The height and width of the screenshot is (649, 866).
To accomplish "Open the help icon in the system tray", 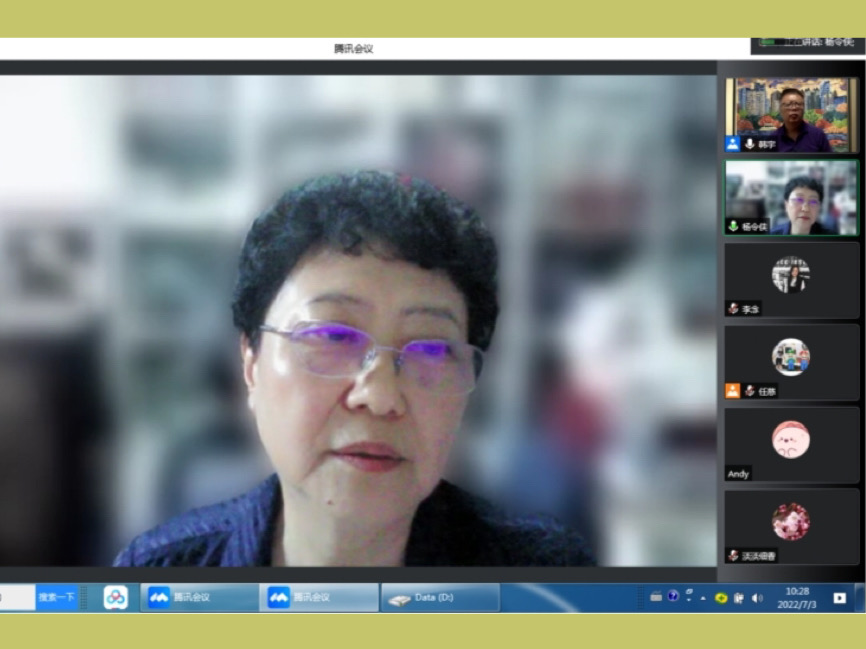I will click(673, 597).
